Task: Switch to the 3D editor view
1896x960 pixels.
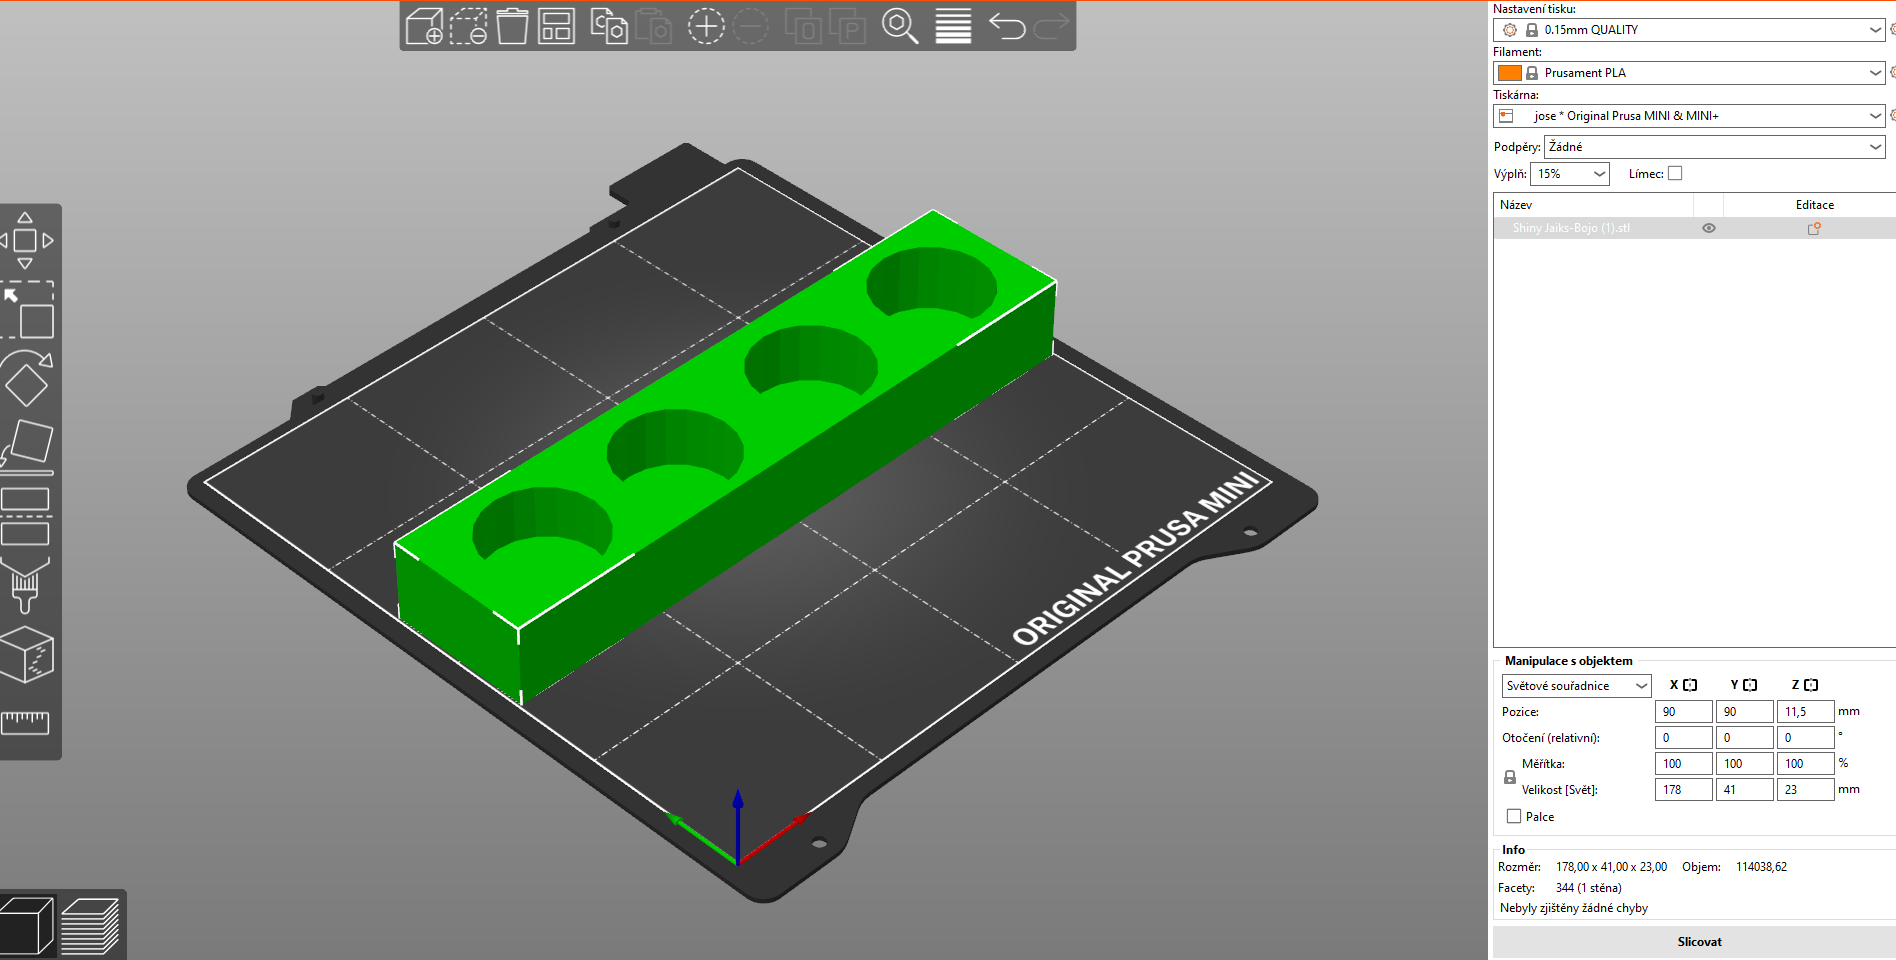Action: coord(26,926)
